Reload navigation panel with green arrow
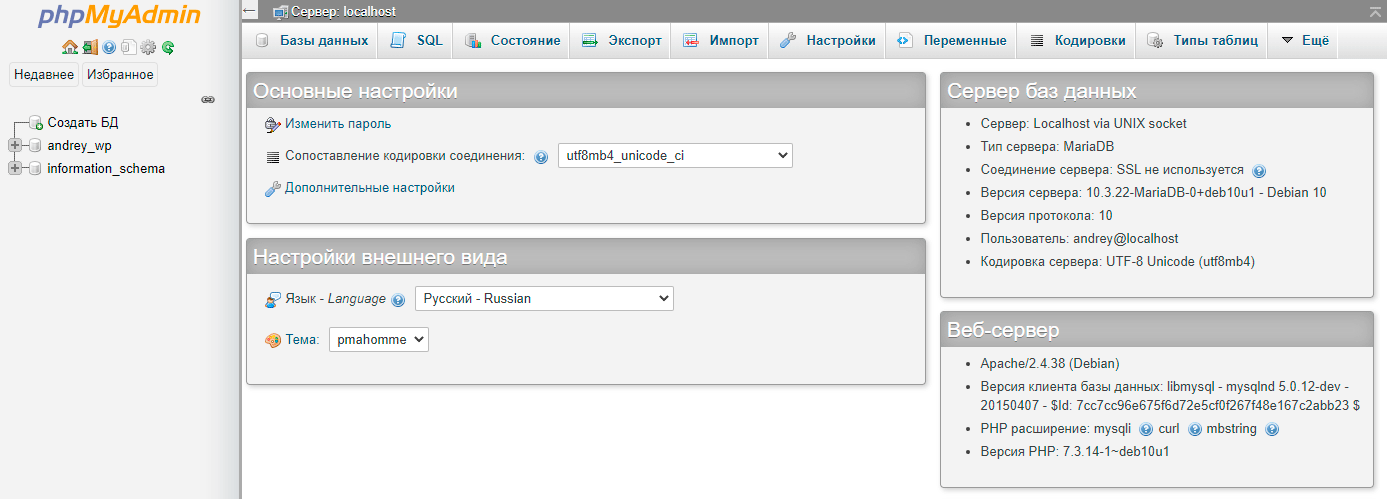The height and width of the screenshot is (499, 1387). point(168,47)
